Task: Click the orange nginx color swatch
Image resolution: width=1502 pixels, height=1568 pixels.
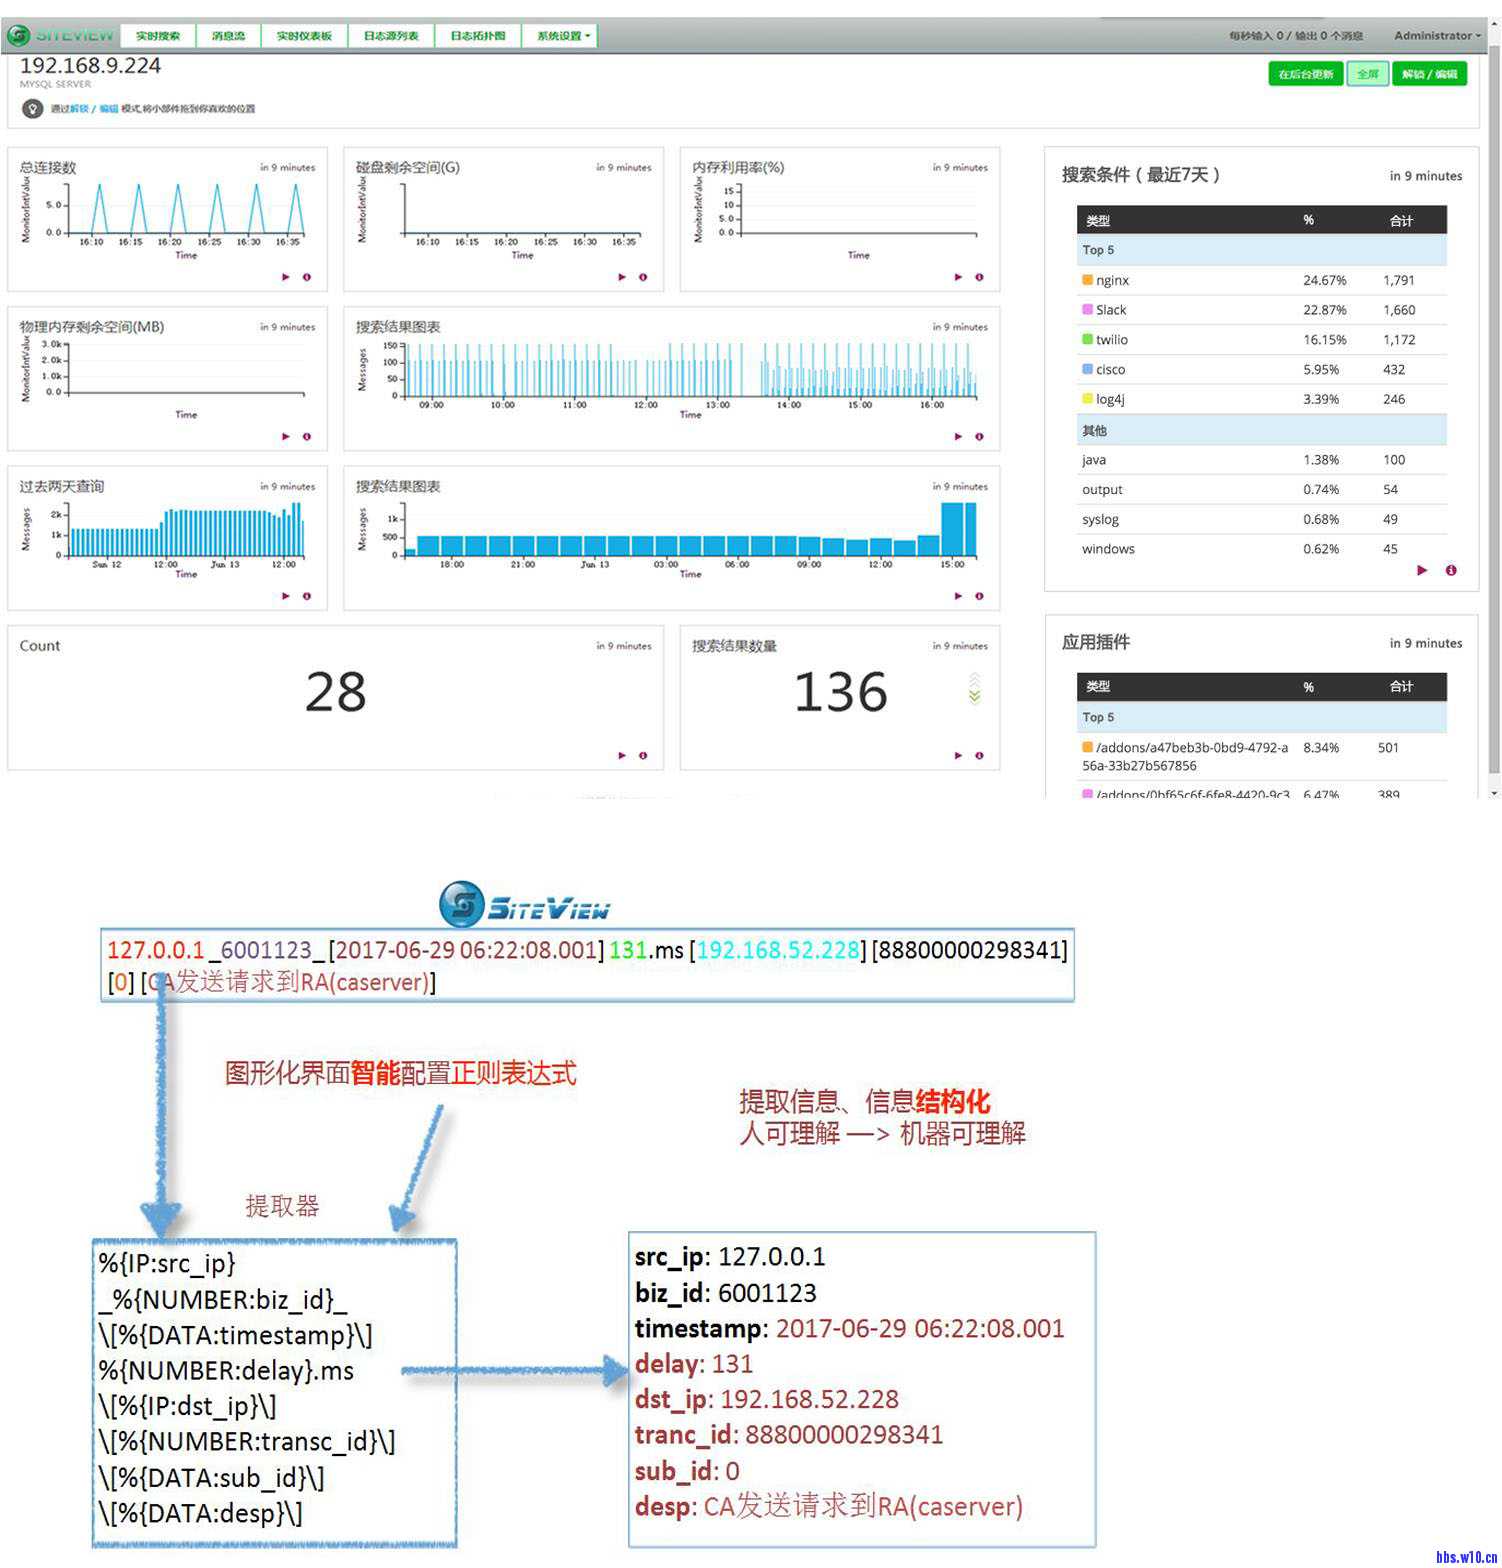Action: [x=1087, y=280]
